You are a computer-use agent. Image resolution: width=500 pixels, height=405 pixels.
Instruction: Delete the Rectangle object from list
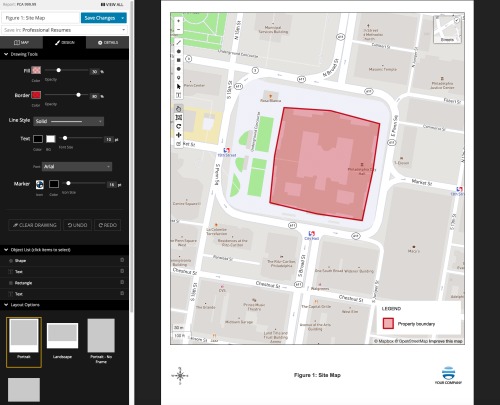coord(122,282)
